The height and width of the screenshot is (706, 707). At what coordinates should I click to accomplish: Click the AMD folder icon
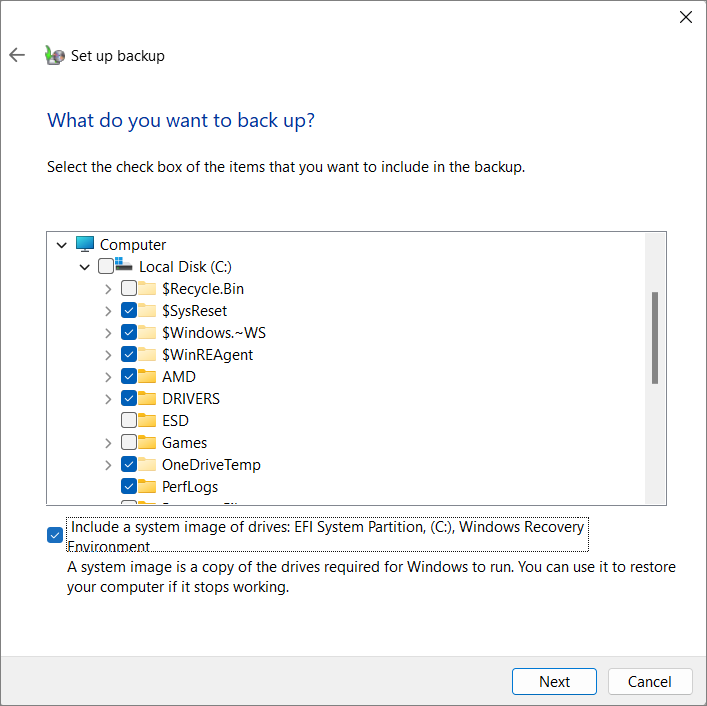(148, 377)
